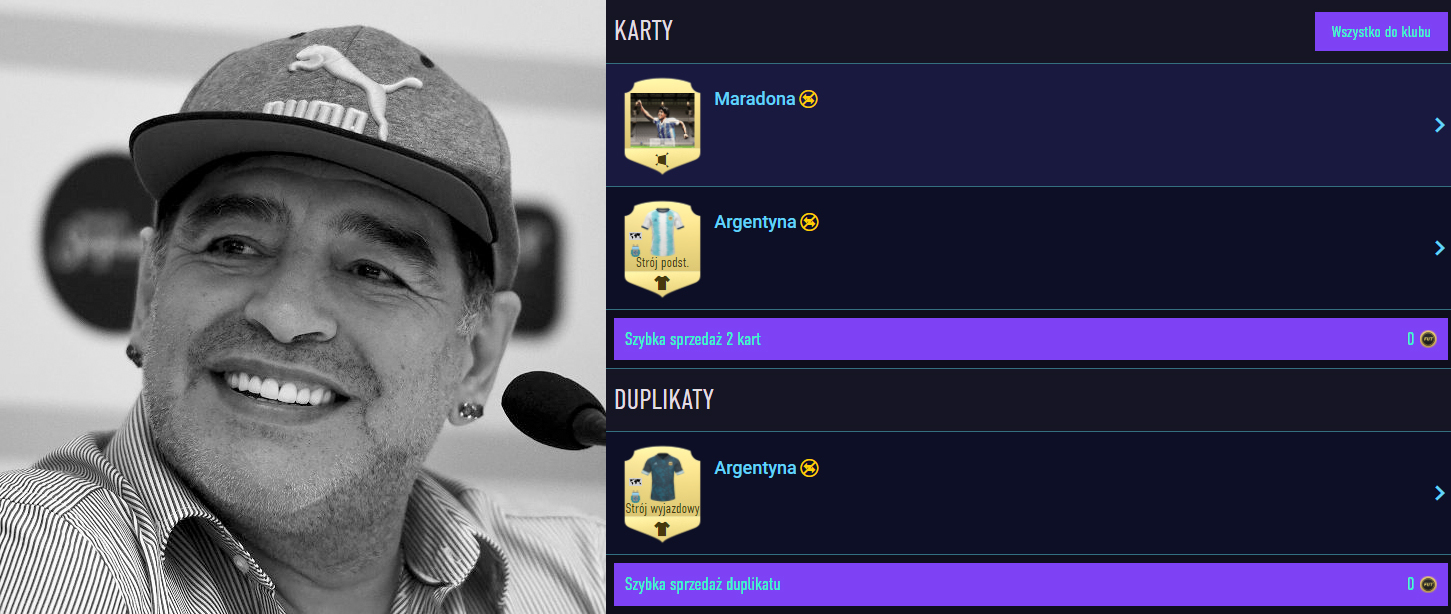Click the coin icon in Szybka sprzedaż 2 kart
1451x614 pixels.
tap(1428, 339)
